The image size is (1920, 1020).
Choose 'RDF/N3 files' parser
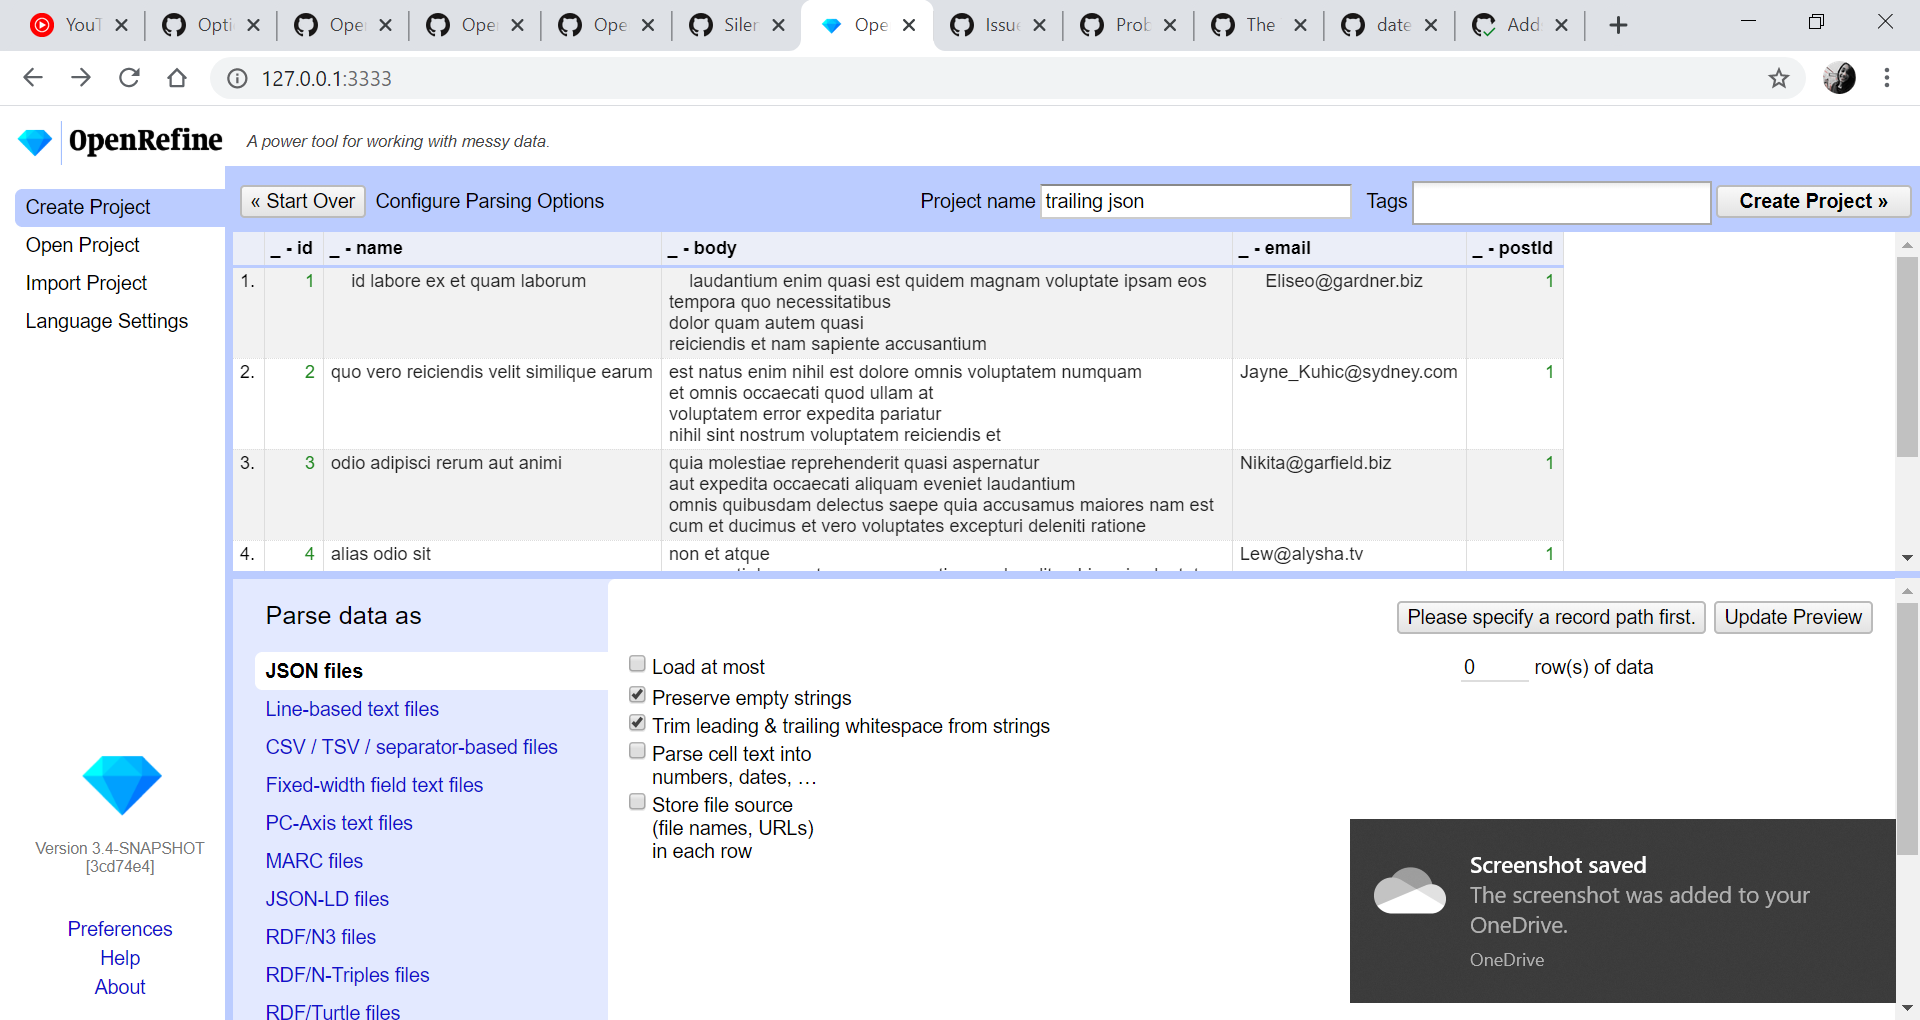(320, 937)
